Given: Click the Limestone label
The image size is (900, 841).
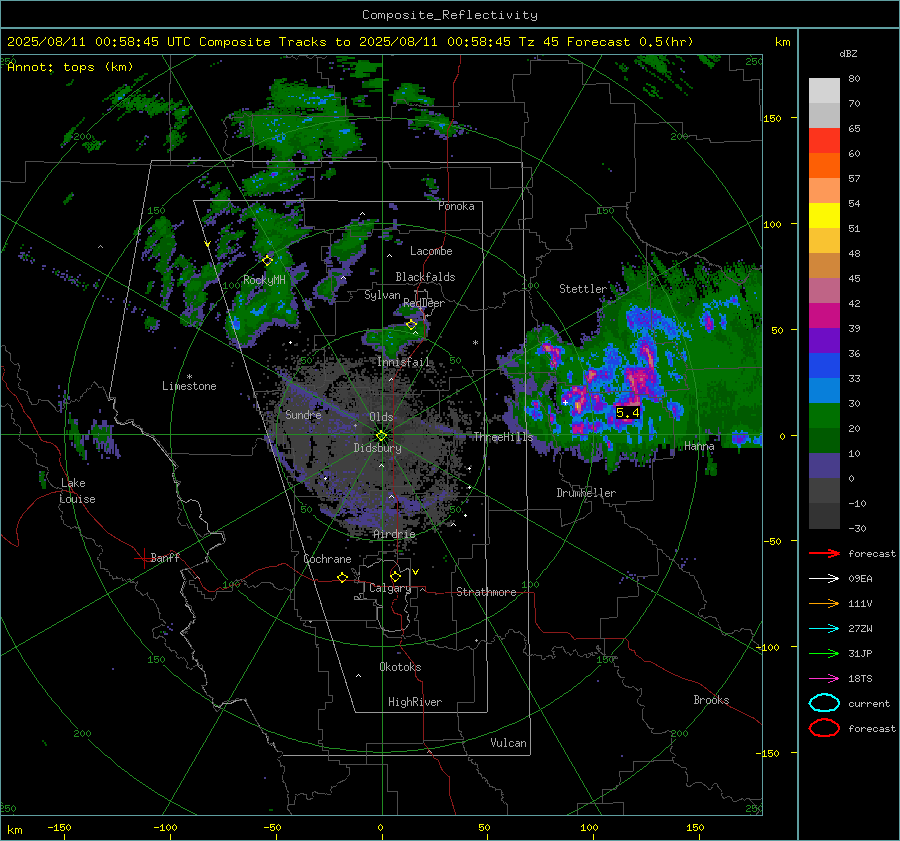Looking at the screenshot, I should (x=189, y=386).
